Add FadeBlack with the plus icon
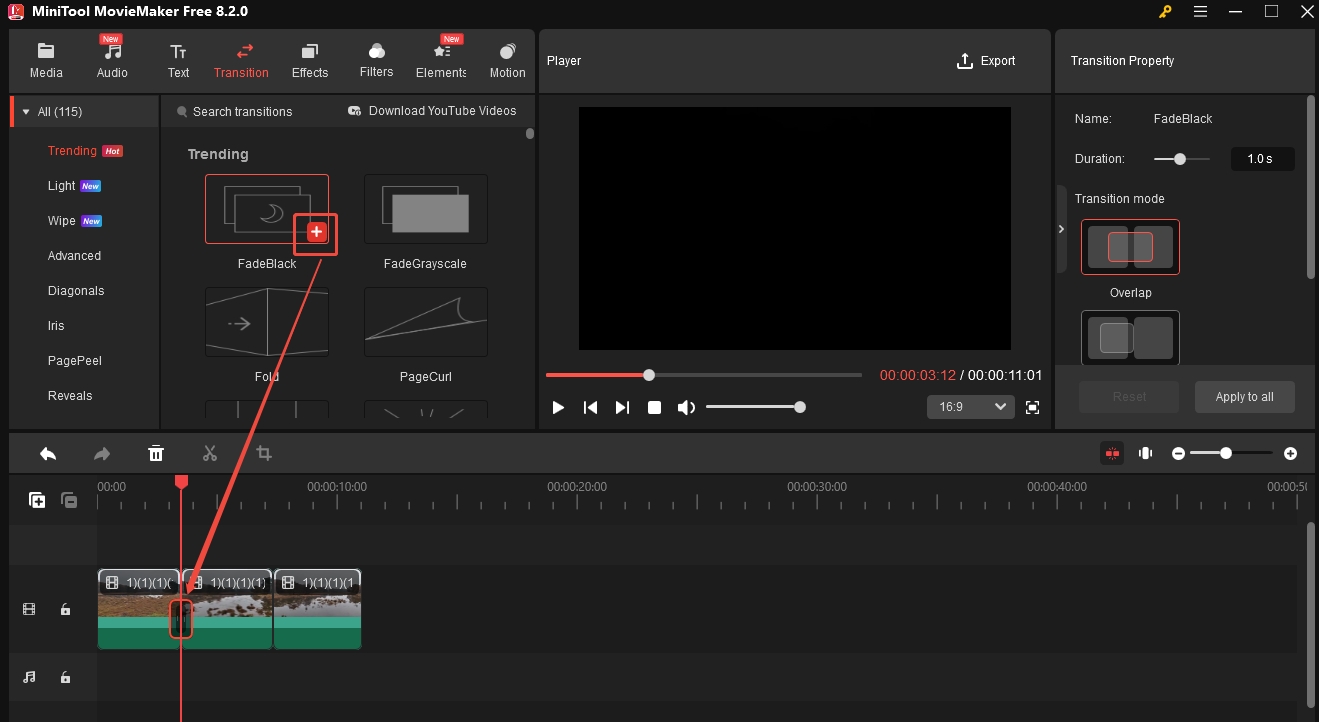 [x=316, y=232]
